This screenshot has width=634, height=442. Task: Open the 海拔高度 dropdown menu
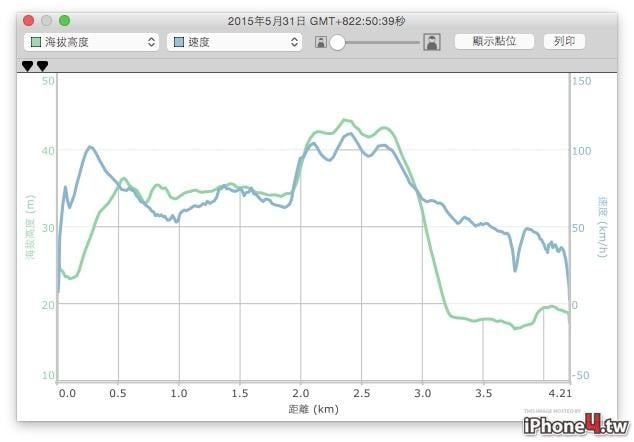tap(91, 42)
